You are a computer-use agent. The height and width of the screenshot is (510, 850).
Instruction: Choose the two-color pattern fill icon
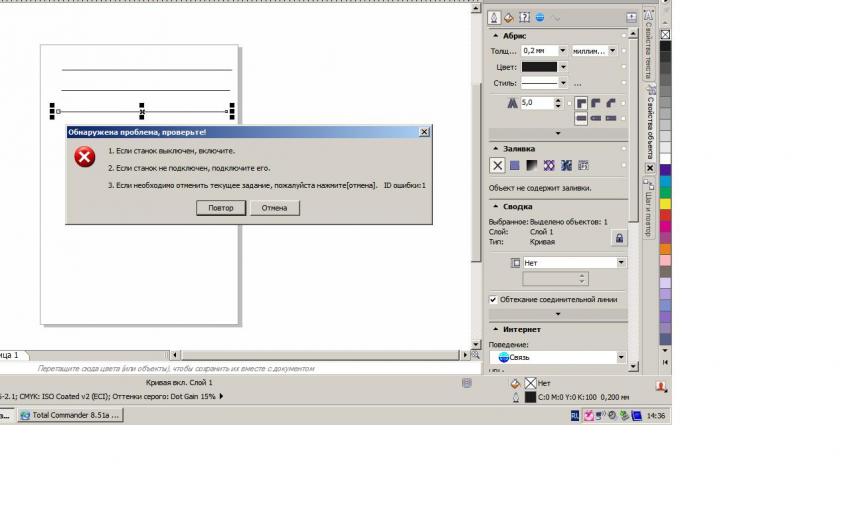tap(549, 165)
